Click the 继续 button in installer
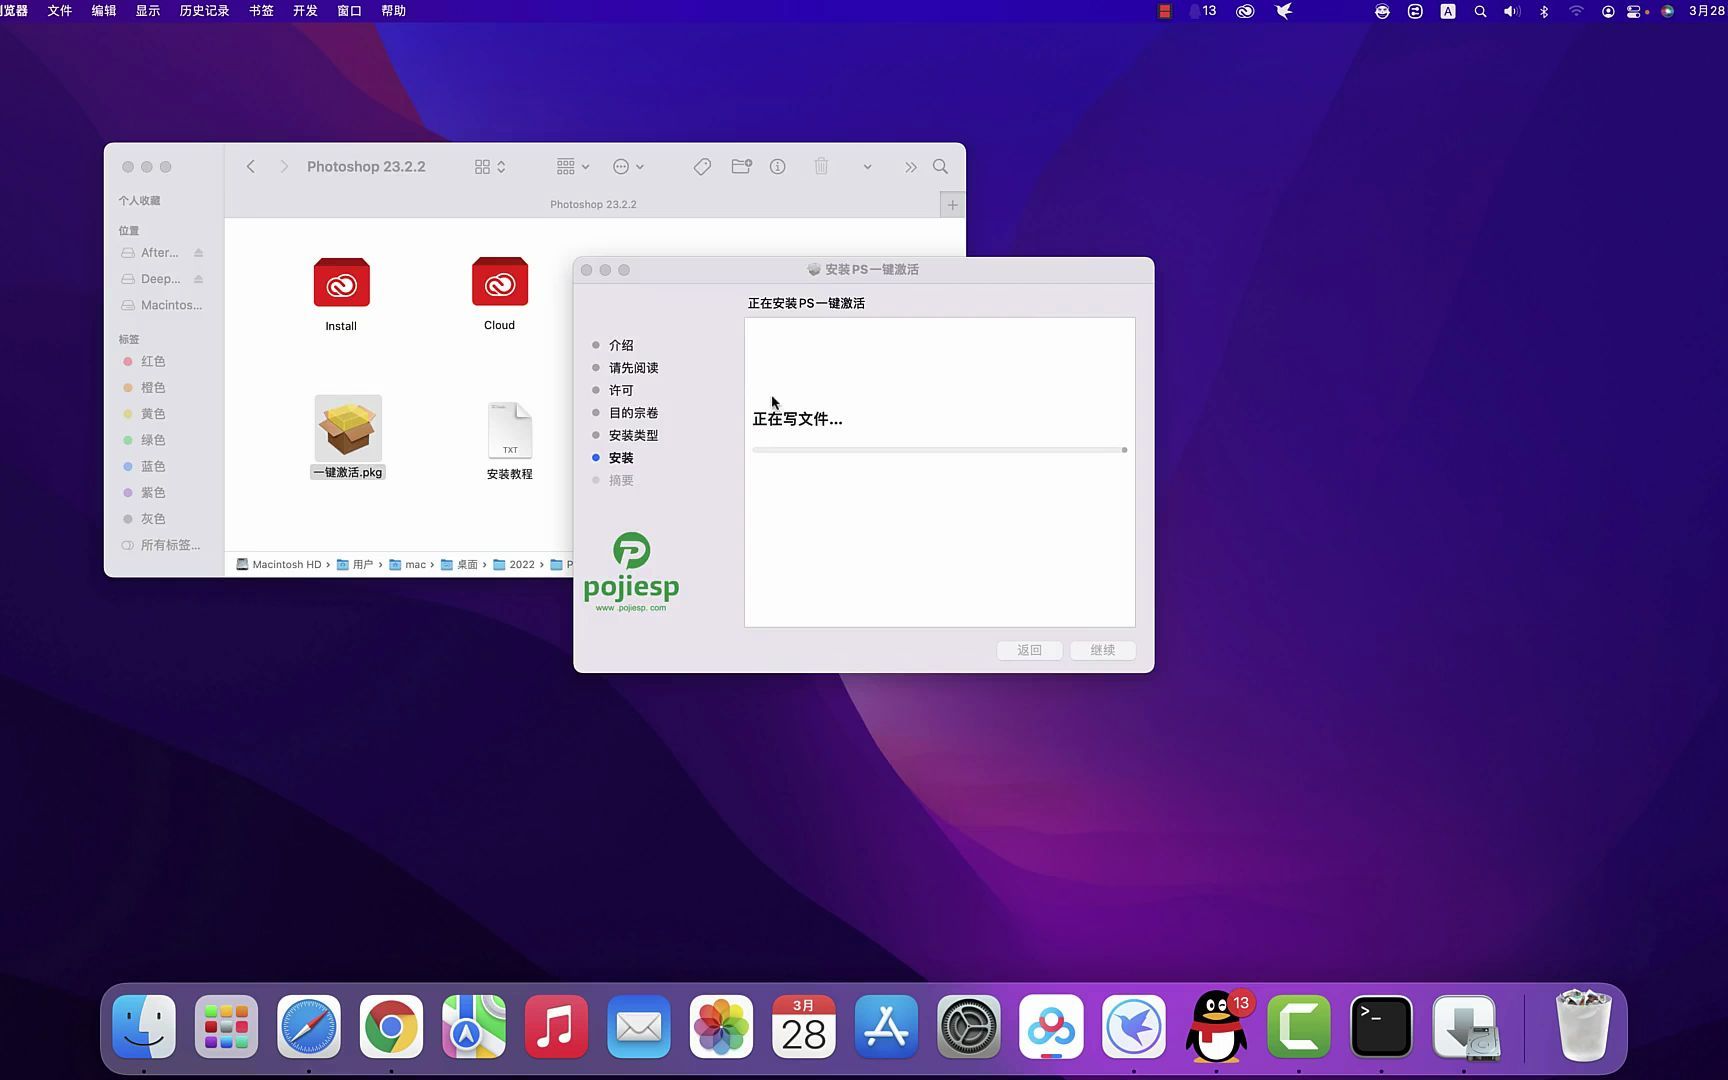Image resolution: width=1728 pixels, height=1080 pixels. (1103, 650)
